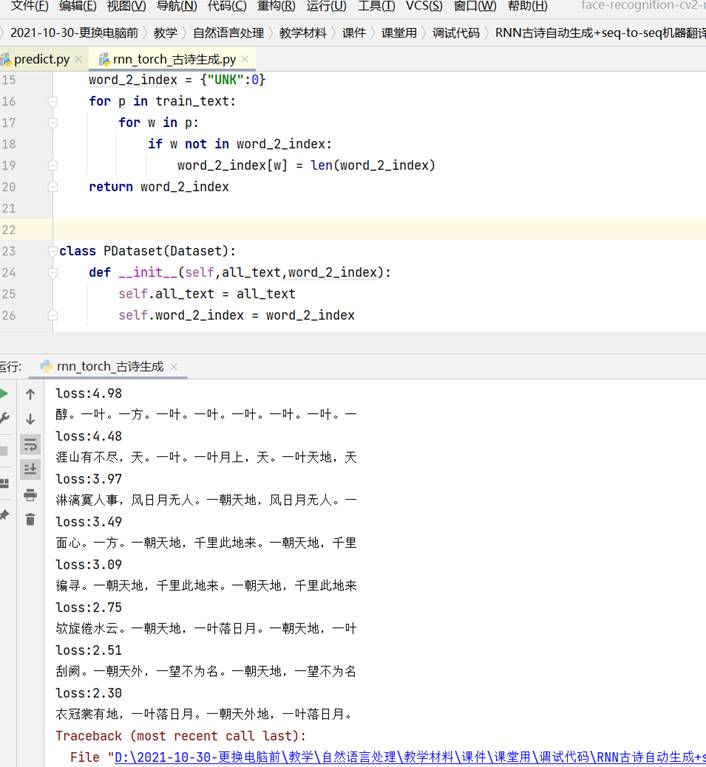This screenshot has width=706, height=767.
Task: Rerun the script with green run icon
Action: pos(4,394)
